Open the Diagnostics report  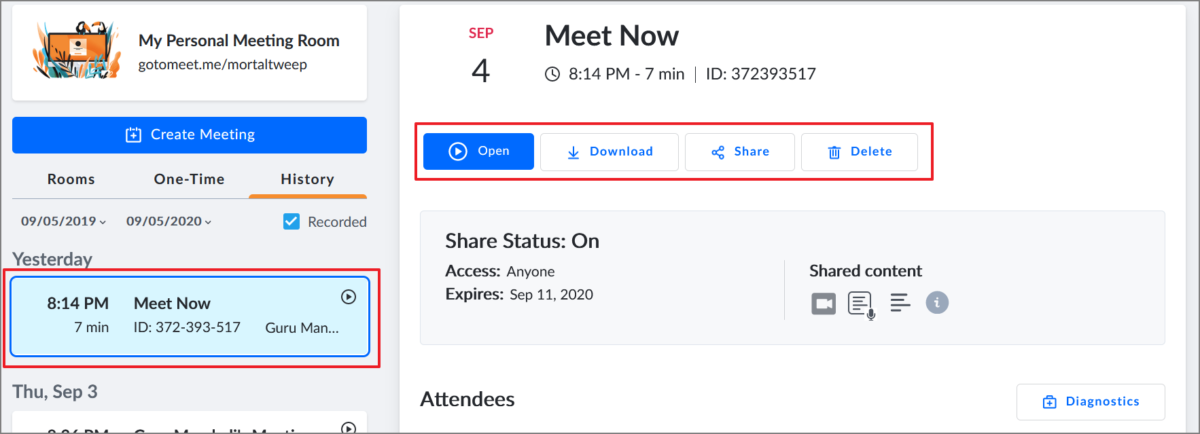[1090, 402]
